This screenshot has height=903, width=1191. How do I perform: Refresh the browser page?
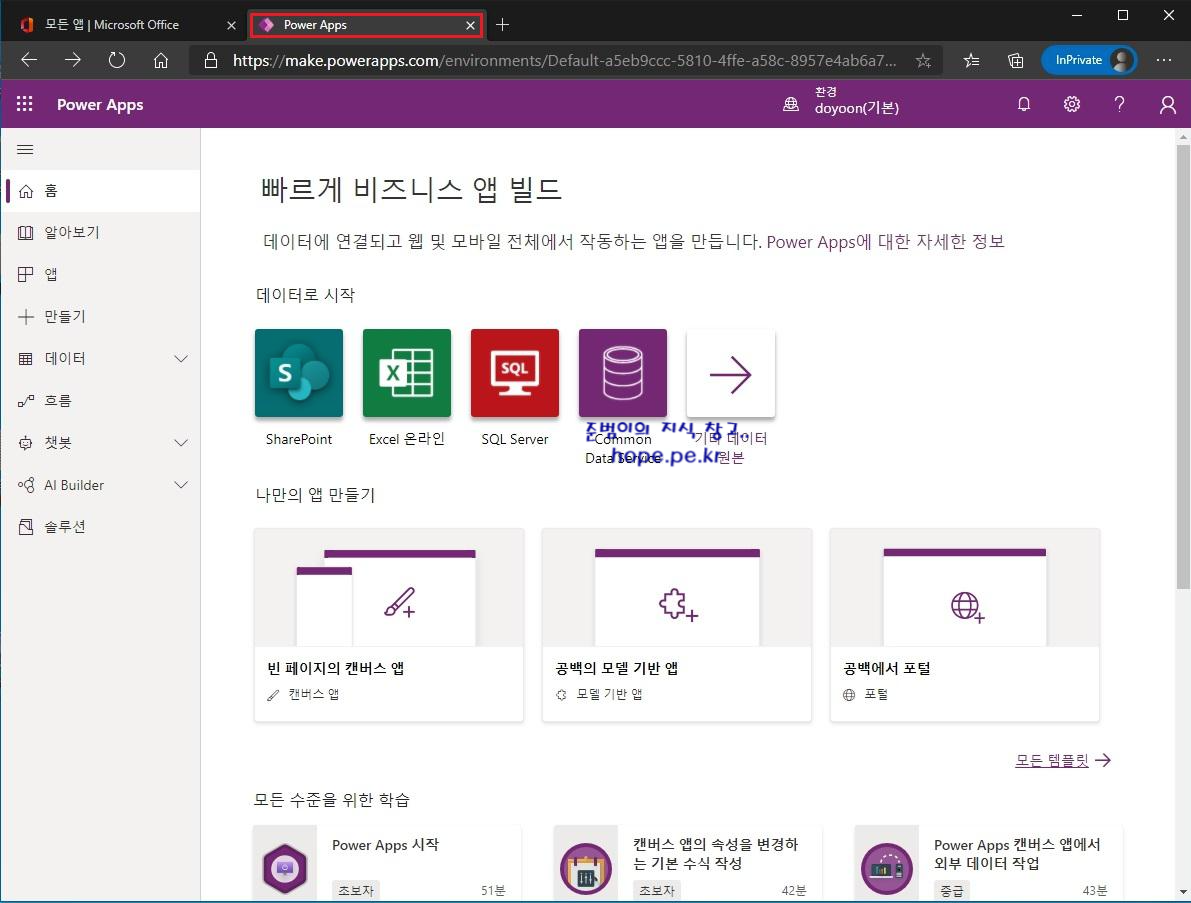(x=117, y=60)
